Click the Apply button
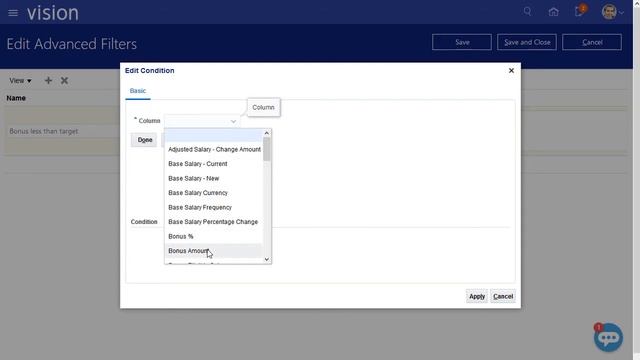Viewport: 640px width, 360px height. [477, 296]
